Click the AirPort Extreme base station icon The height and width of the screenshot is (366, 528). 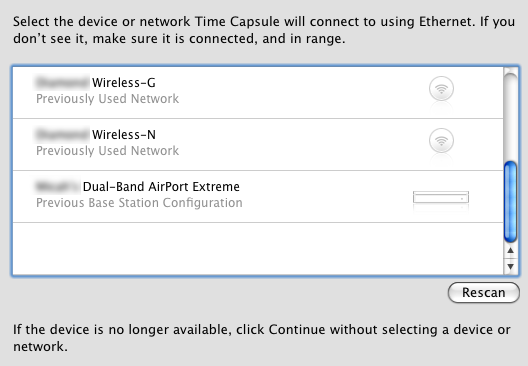pos(441,197)
